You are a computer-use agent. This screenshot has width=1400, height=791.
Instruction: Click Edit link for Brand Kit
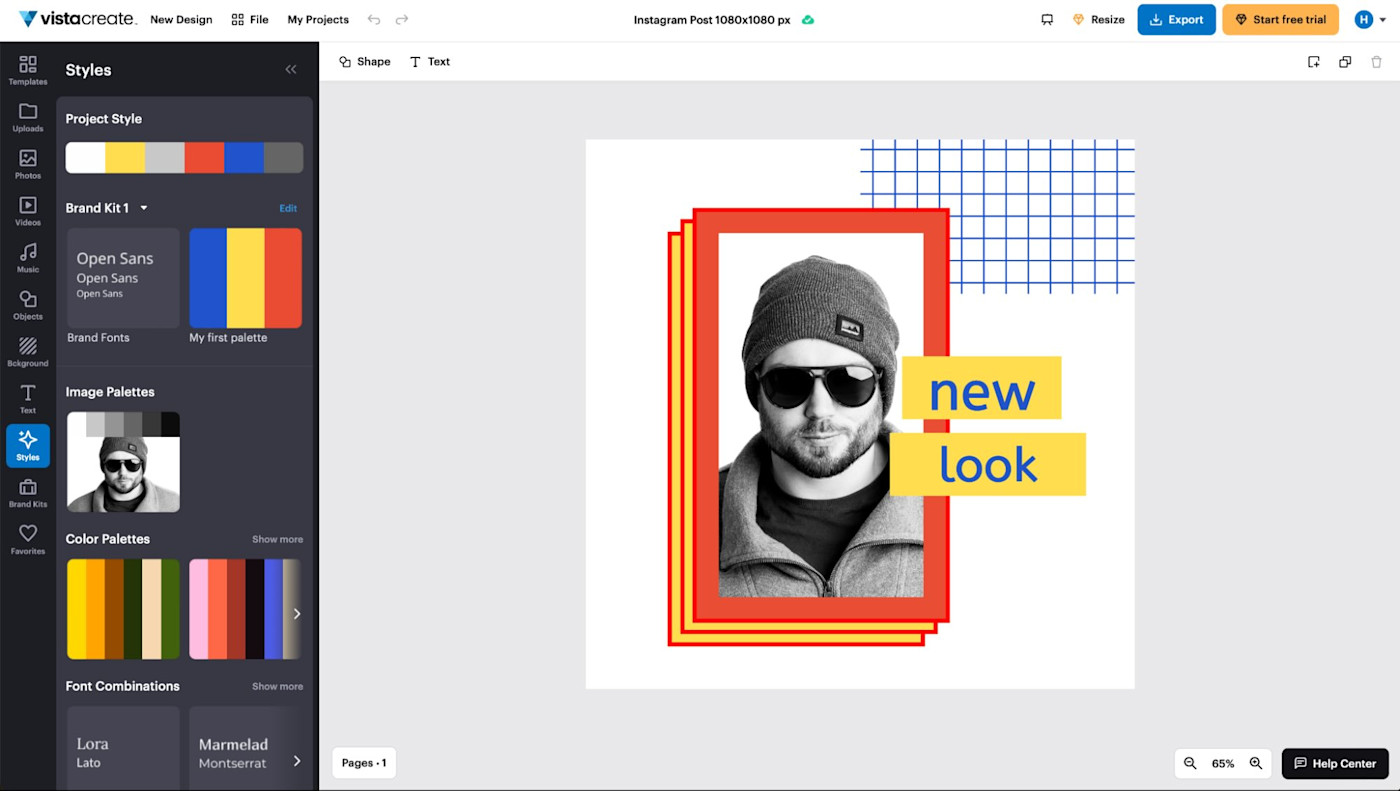click(288, 208)
